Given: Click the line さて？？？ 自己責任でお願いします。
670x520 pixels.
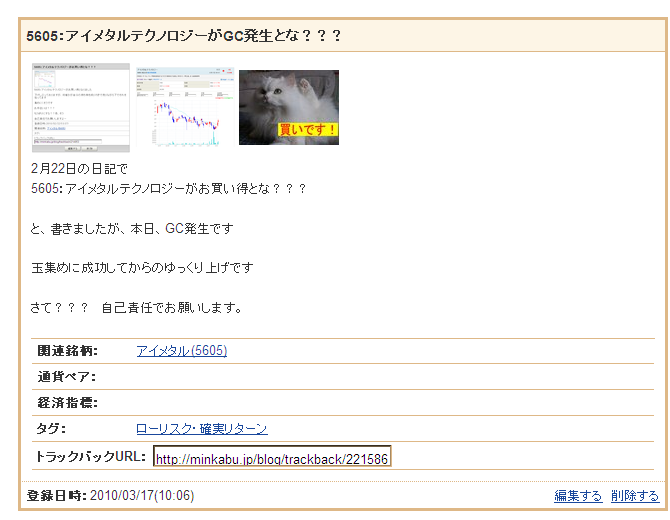Looking at the screenshot, I should point(136,308).
